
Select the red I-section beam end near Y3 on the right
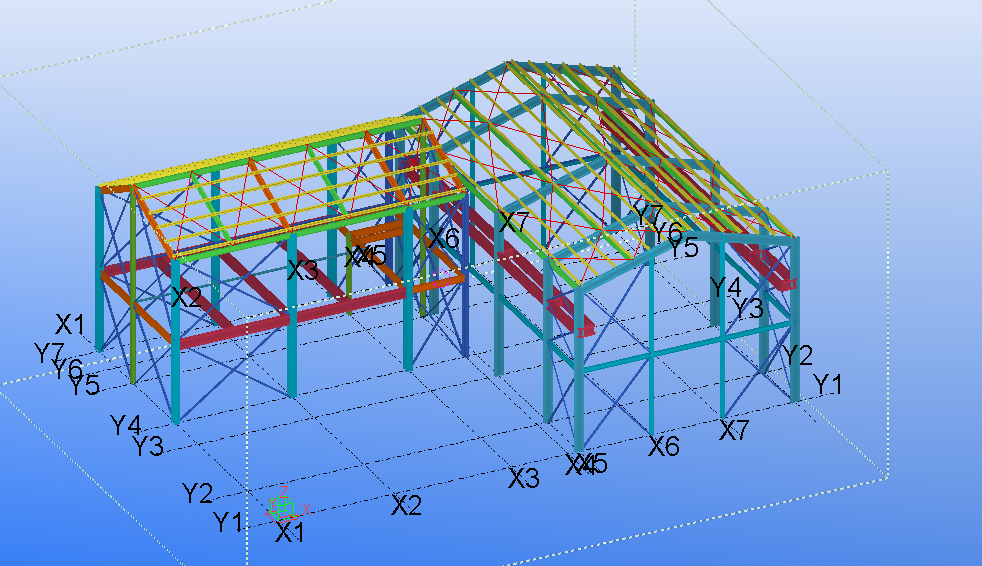788,283
